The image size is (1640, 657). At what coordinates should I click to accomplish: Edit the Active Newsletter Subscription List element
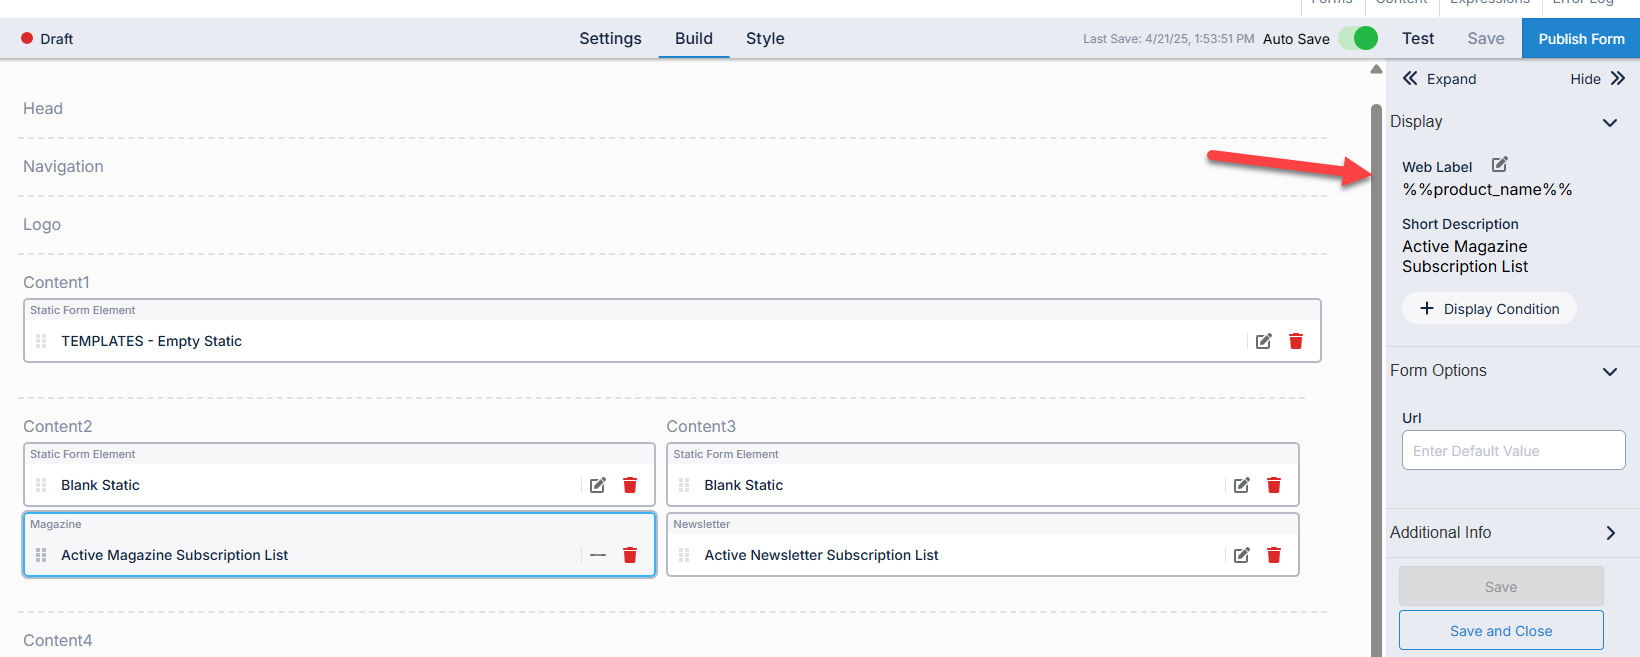[1242, 555]
